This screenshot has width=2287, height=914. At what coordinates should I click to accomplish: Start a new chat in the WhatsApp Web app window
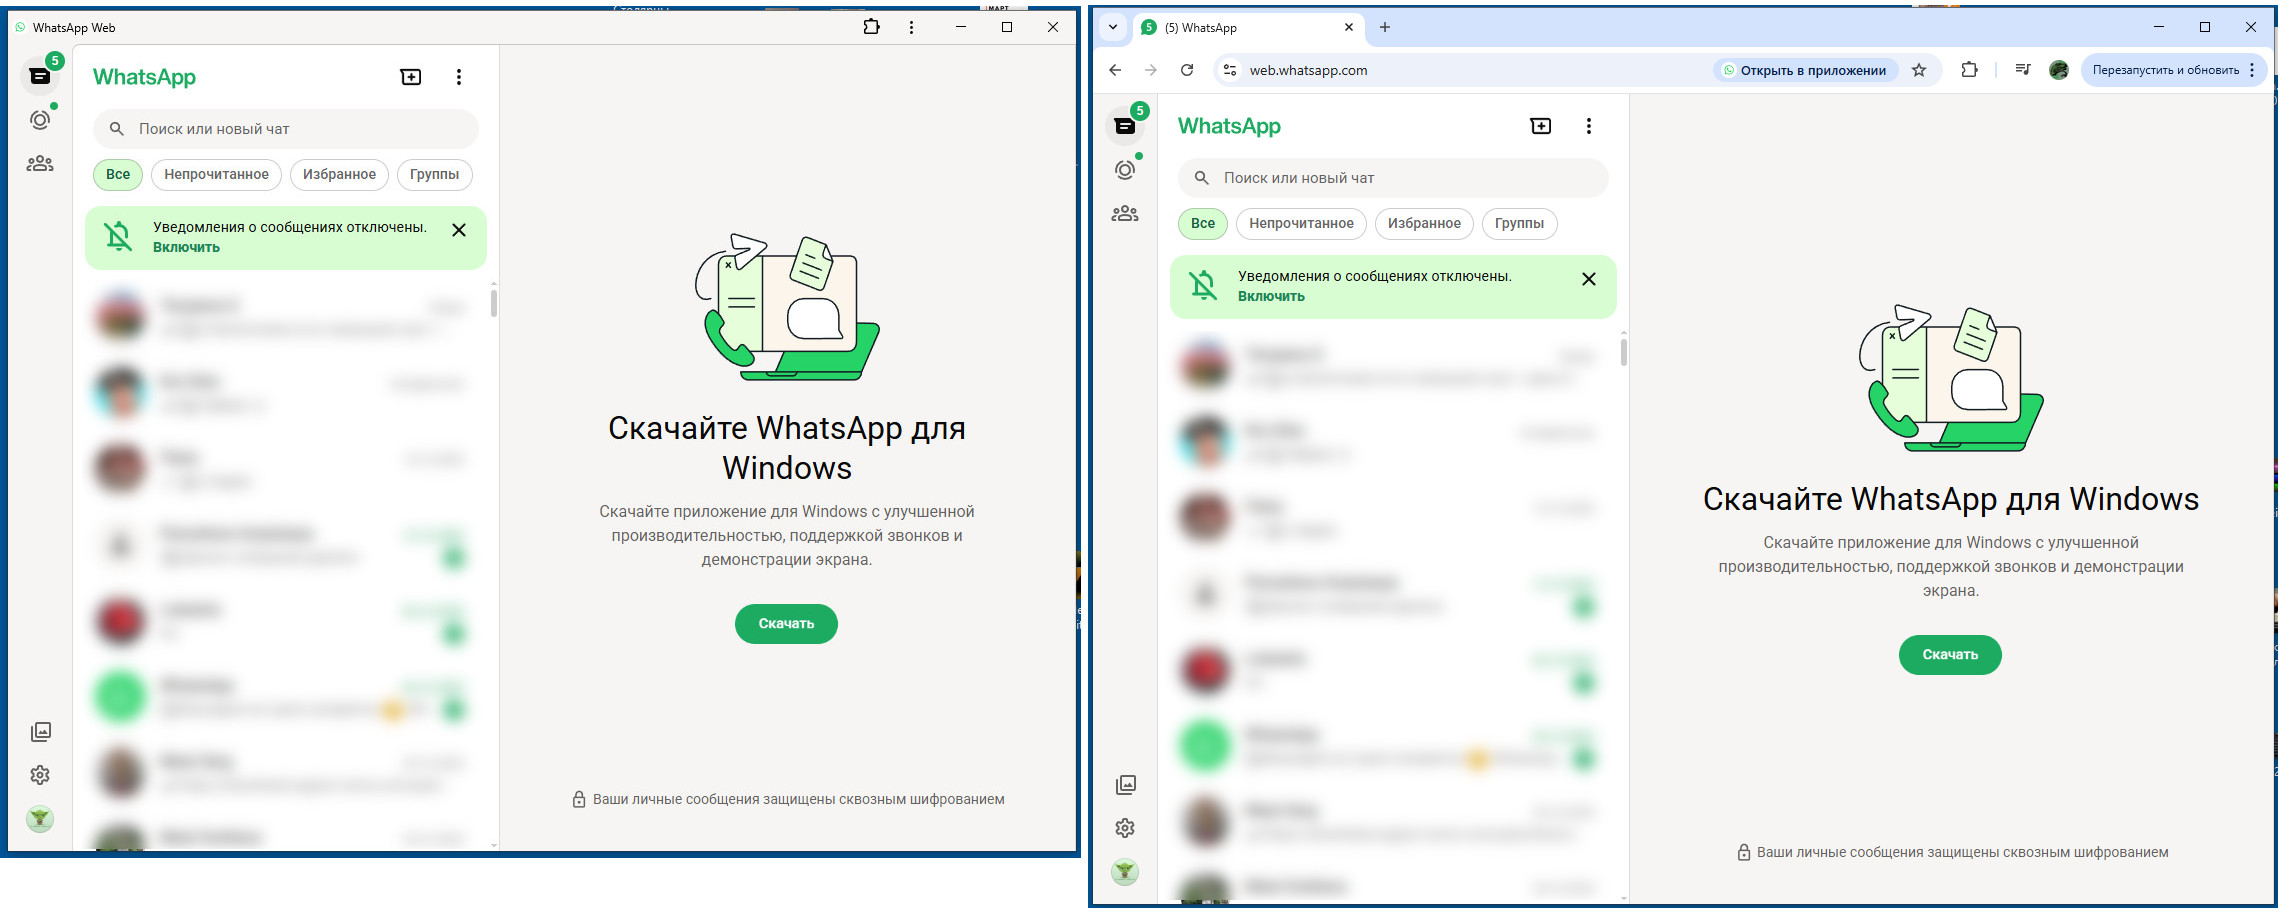(x=411, y=77)
